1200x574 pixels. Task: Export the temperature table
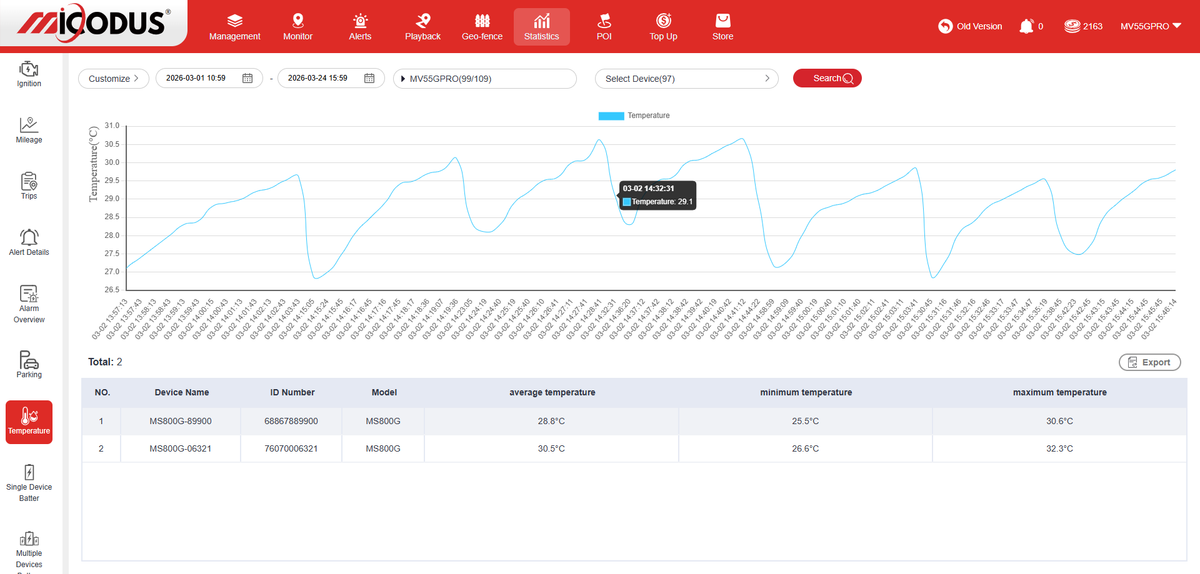[1150, 362]
